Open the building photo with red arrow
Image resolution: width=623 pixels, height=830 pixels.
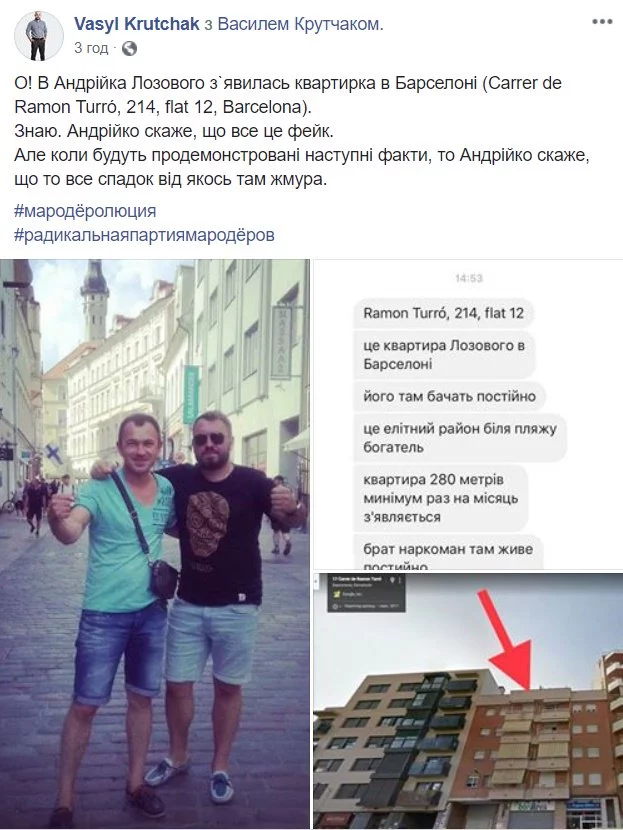(468, 701)
